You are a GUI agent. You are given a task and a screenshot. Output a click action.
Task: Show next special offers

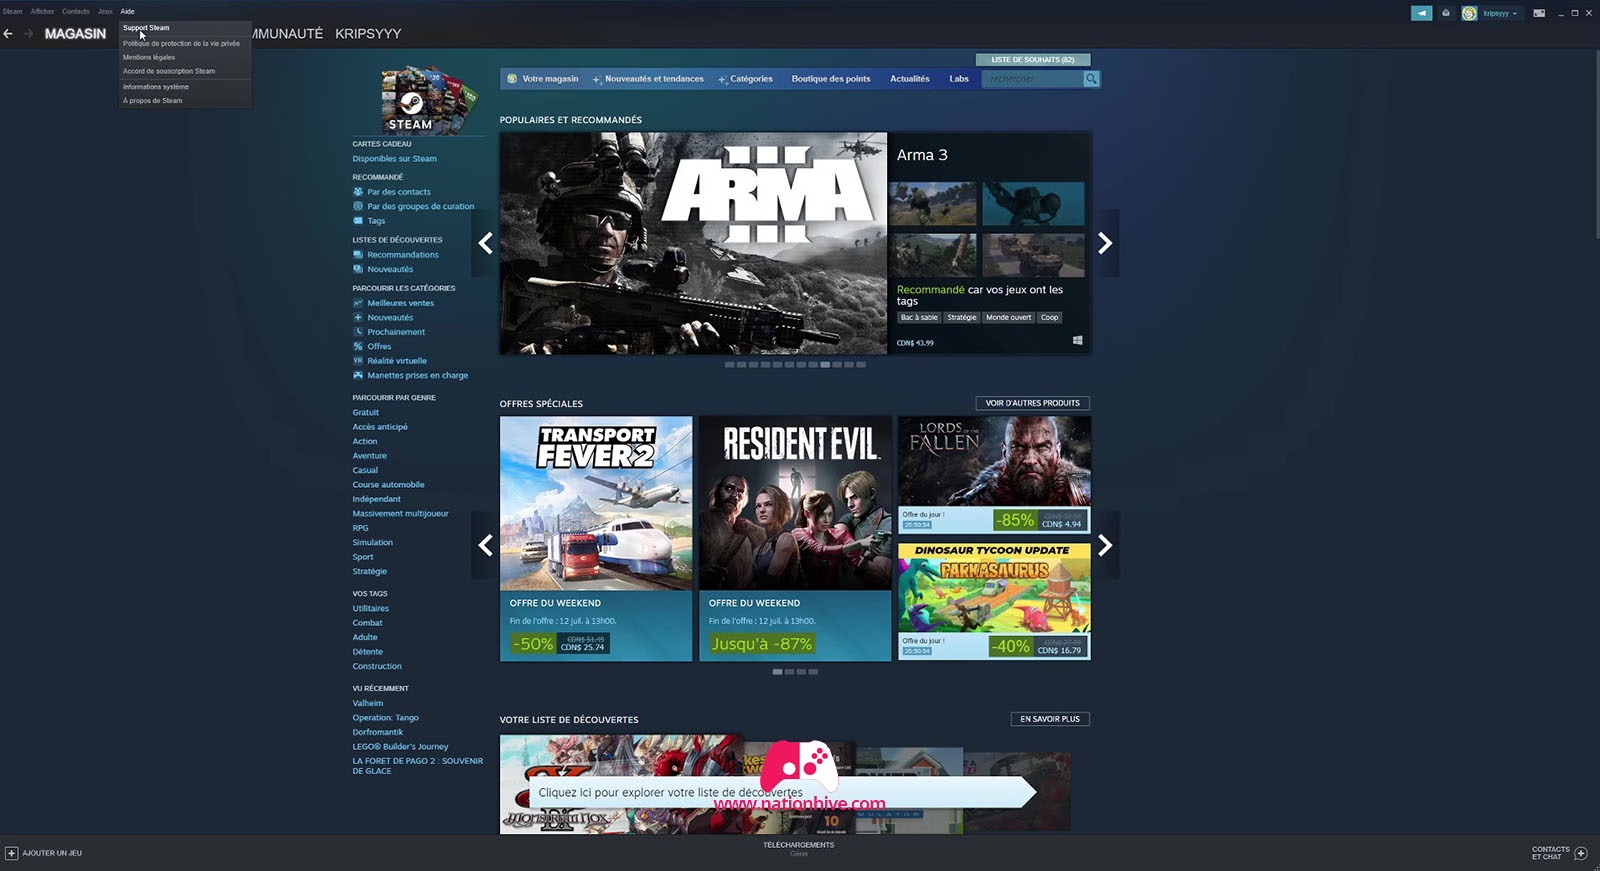coord(1105,545)
